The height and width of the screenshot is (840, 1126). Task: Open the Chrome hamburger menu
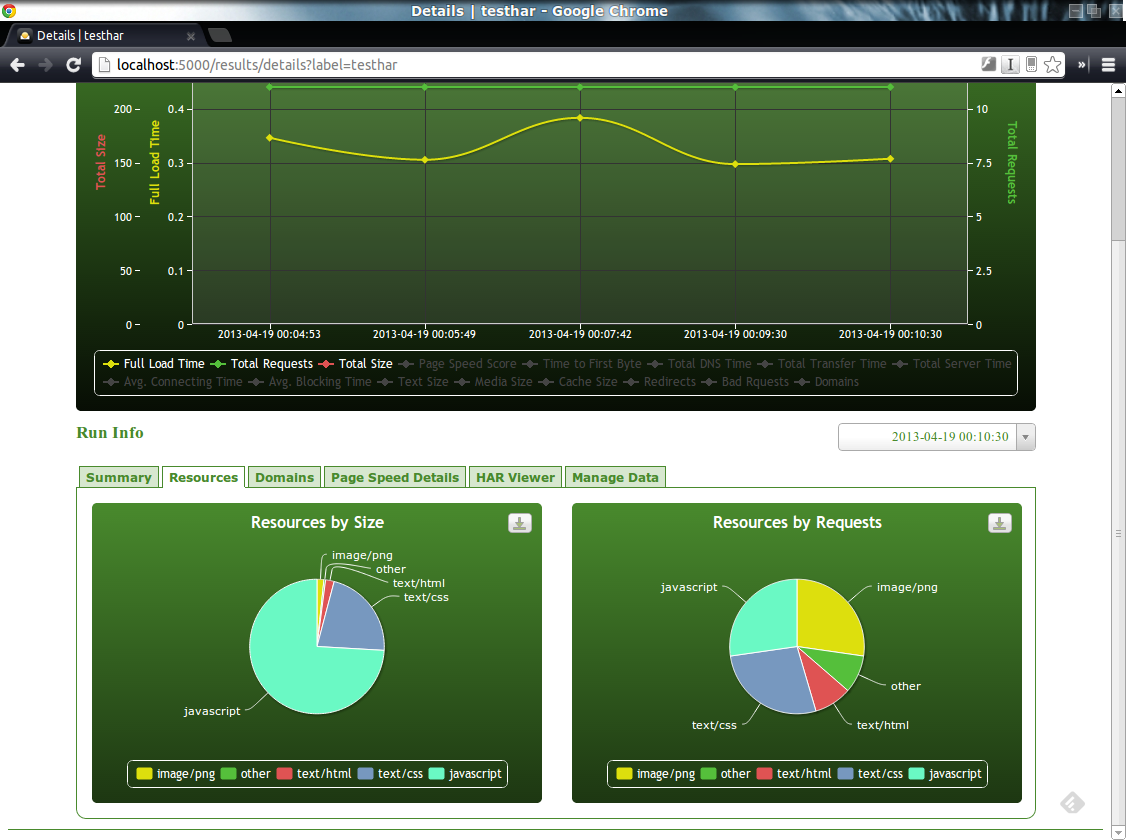1108,65
